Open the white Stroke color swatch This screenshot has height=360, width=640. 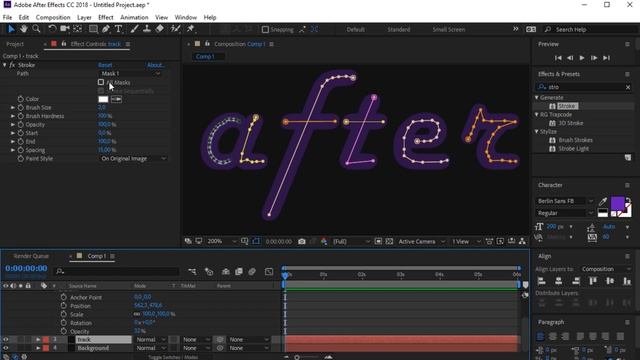pyautogui.click(x=103, y=99)
